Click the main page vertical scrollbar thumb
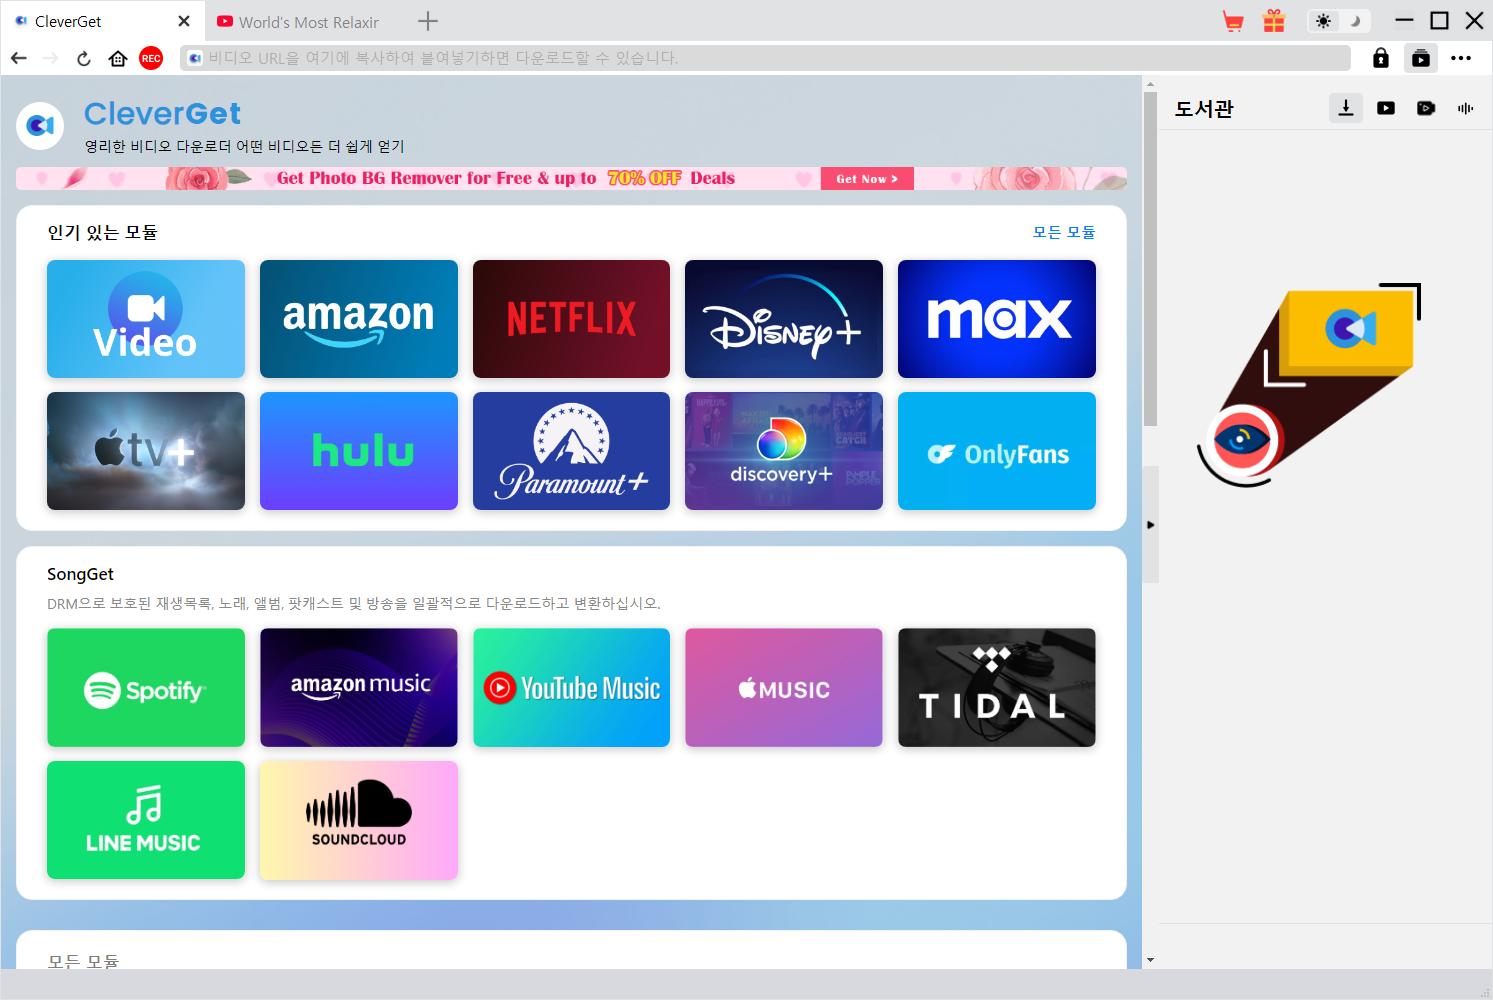The width and height of the screenshot is (1493, 1000). point(1150,261)
